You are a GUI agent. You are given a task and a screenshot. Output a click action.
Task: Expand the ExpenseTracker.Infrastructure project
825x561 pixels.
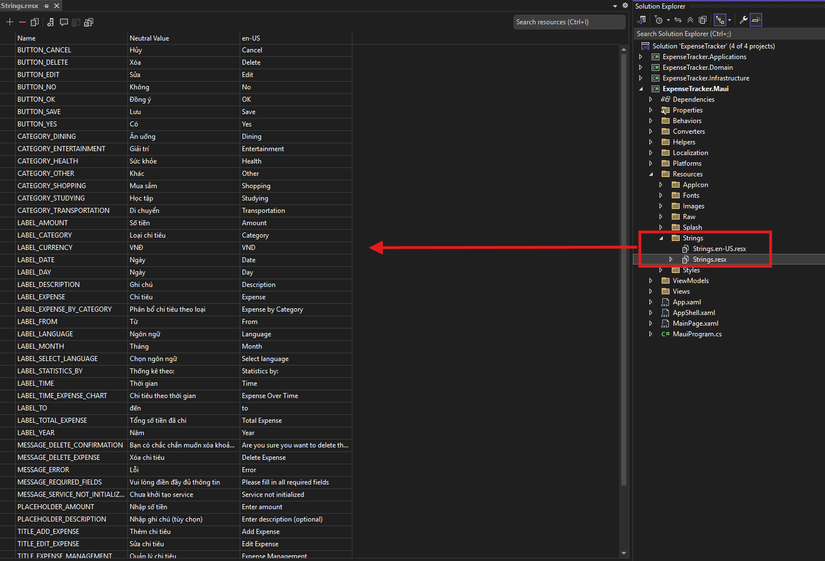pyautogui.click(x=641, y=78)
